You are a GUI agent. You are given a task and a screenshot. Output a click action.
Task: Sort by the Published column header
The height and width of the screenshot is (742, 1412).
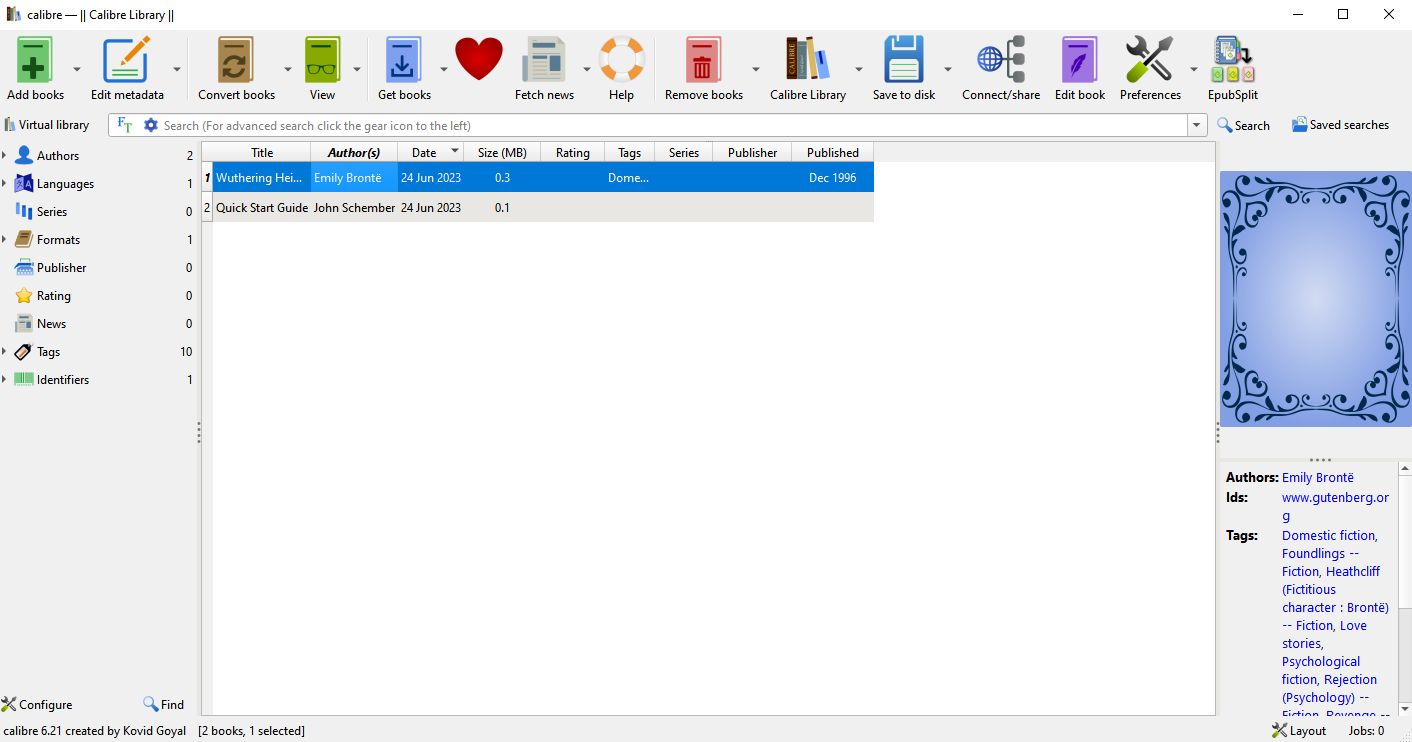point(833,152)
